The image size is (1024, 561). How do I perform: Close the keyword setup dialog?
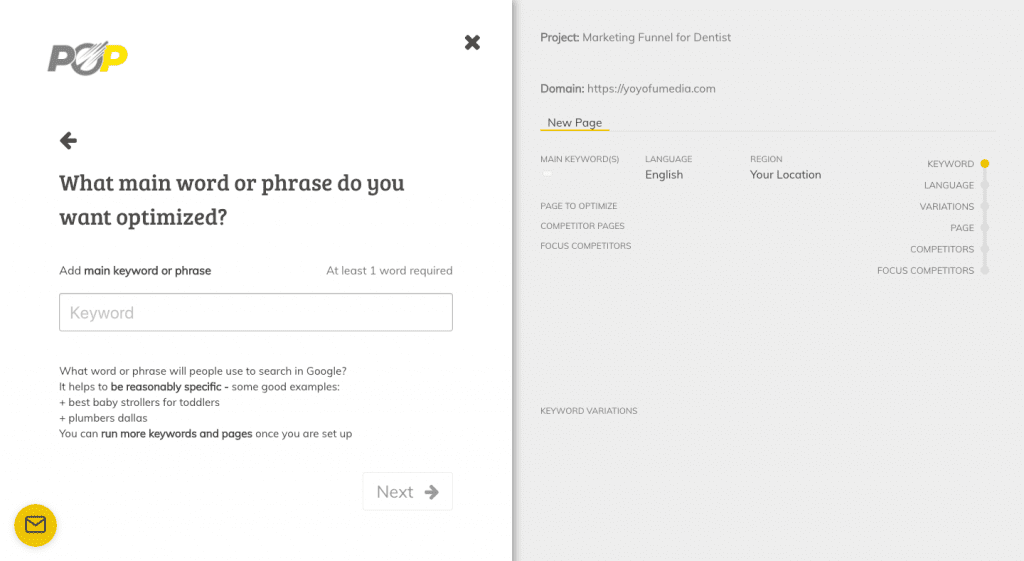[472, 42]
